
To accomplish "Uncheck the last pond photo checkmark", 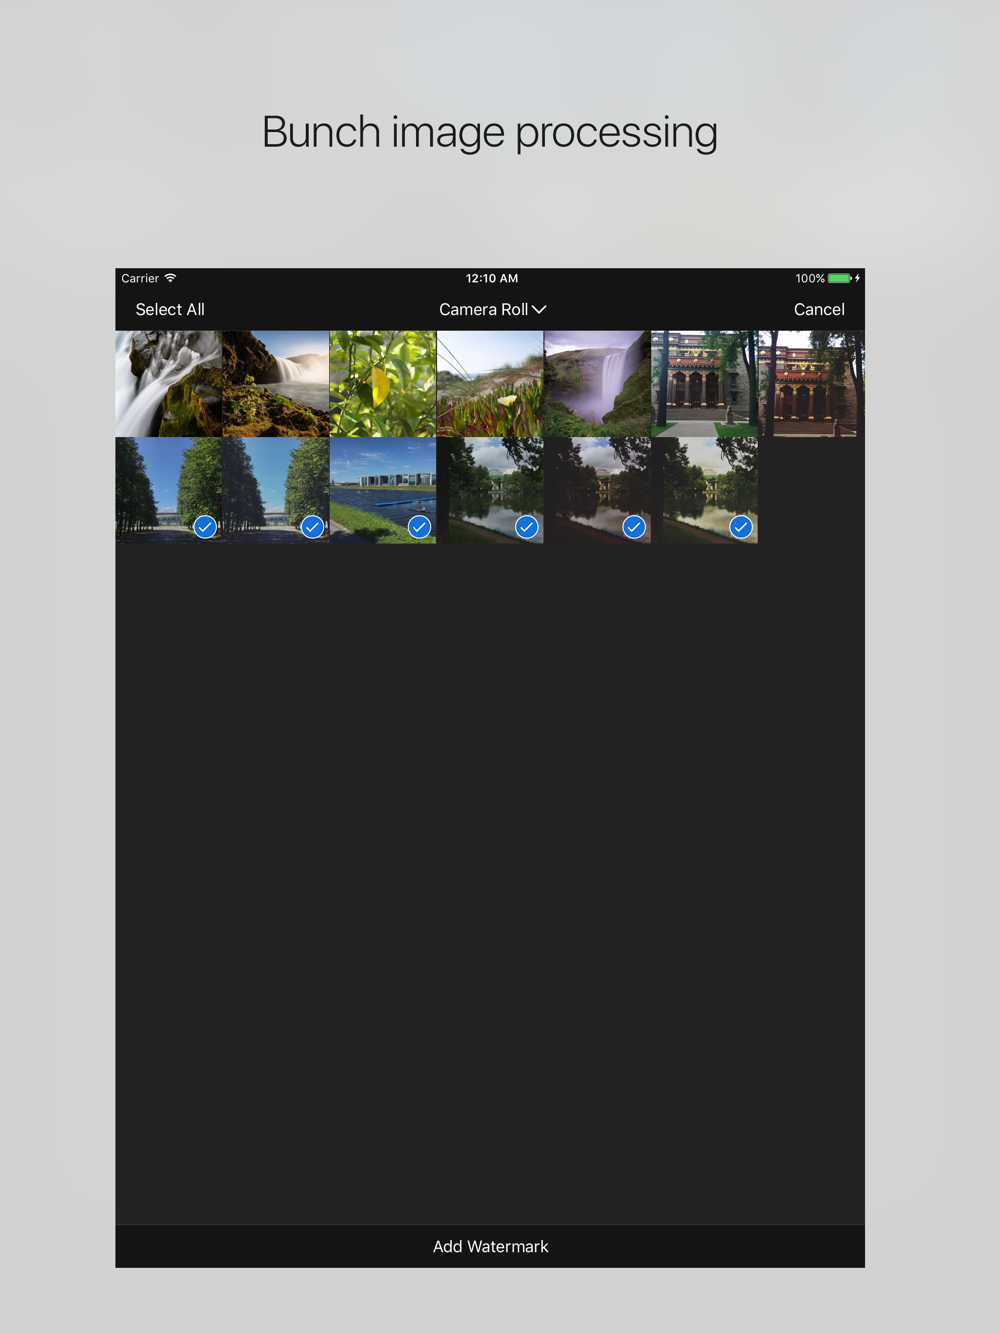I will coord(741,527).
